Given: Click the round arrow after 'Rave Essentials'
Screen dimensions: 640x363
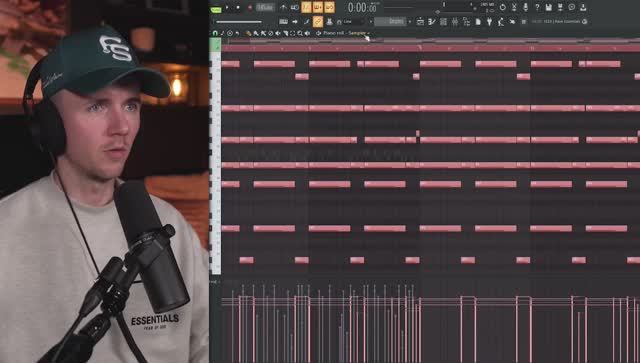Looking at the screenshot, I should click(x=585, y=22).
